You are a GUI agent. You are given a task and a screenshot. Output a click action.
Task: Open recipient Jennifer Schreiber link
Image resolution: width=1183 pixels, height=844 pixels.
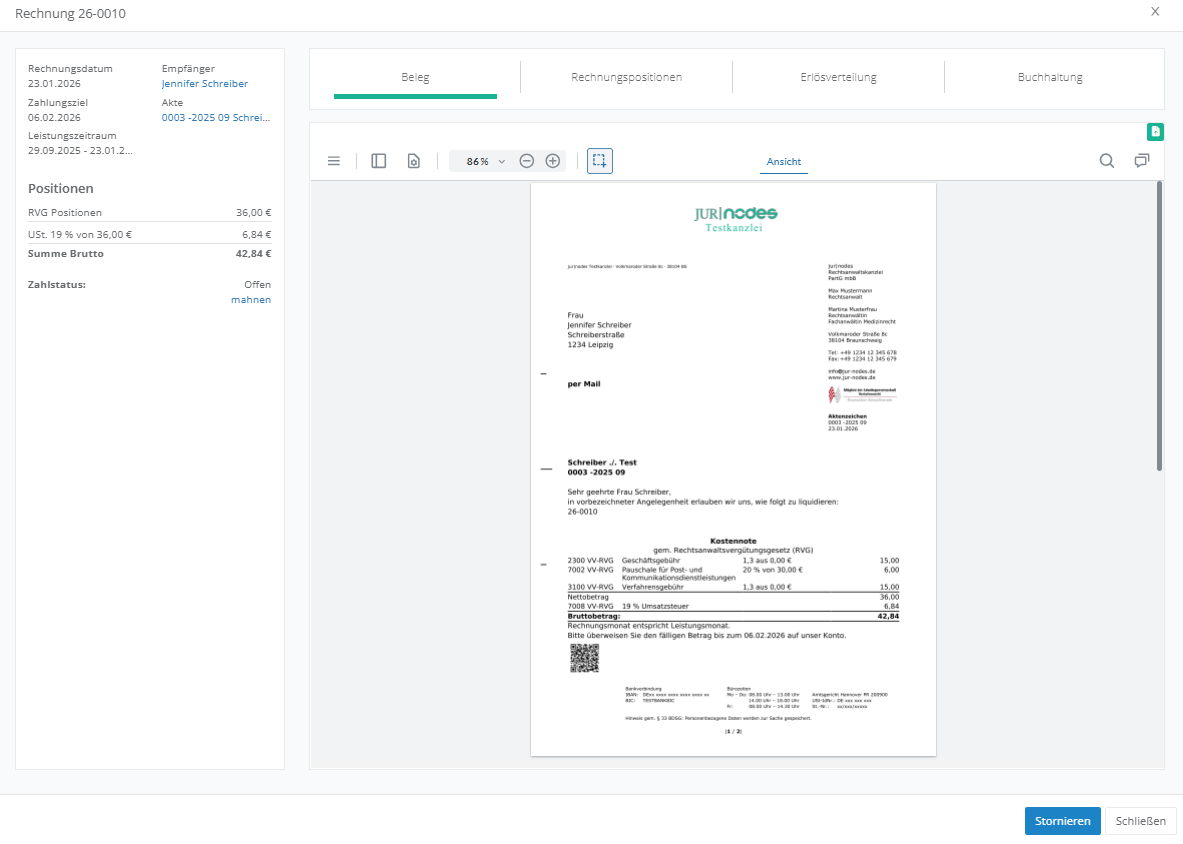click(205, 84)
